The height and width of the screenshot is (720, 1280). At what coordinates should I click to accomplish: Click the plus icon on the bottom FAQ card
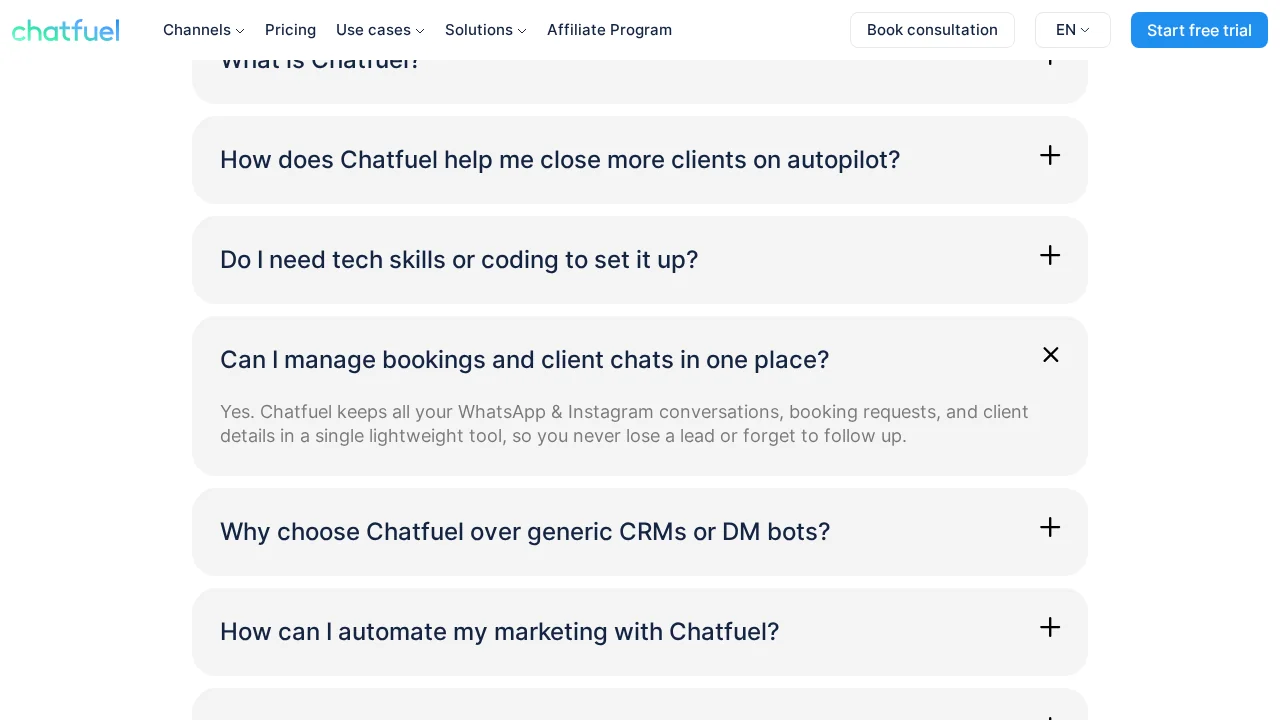1050,716
